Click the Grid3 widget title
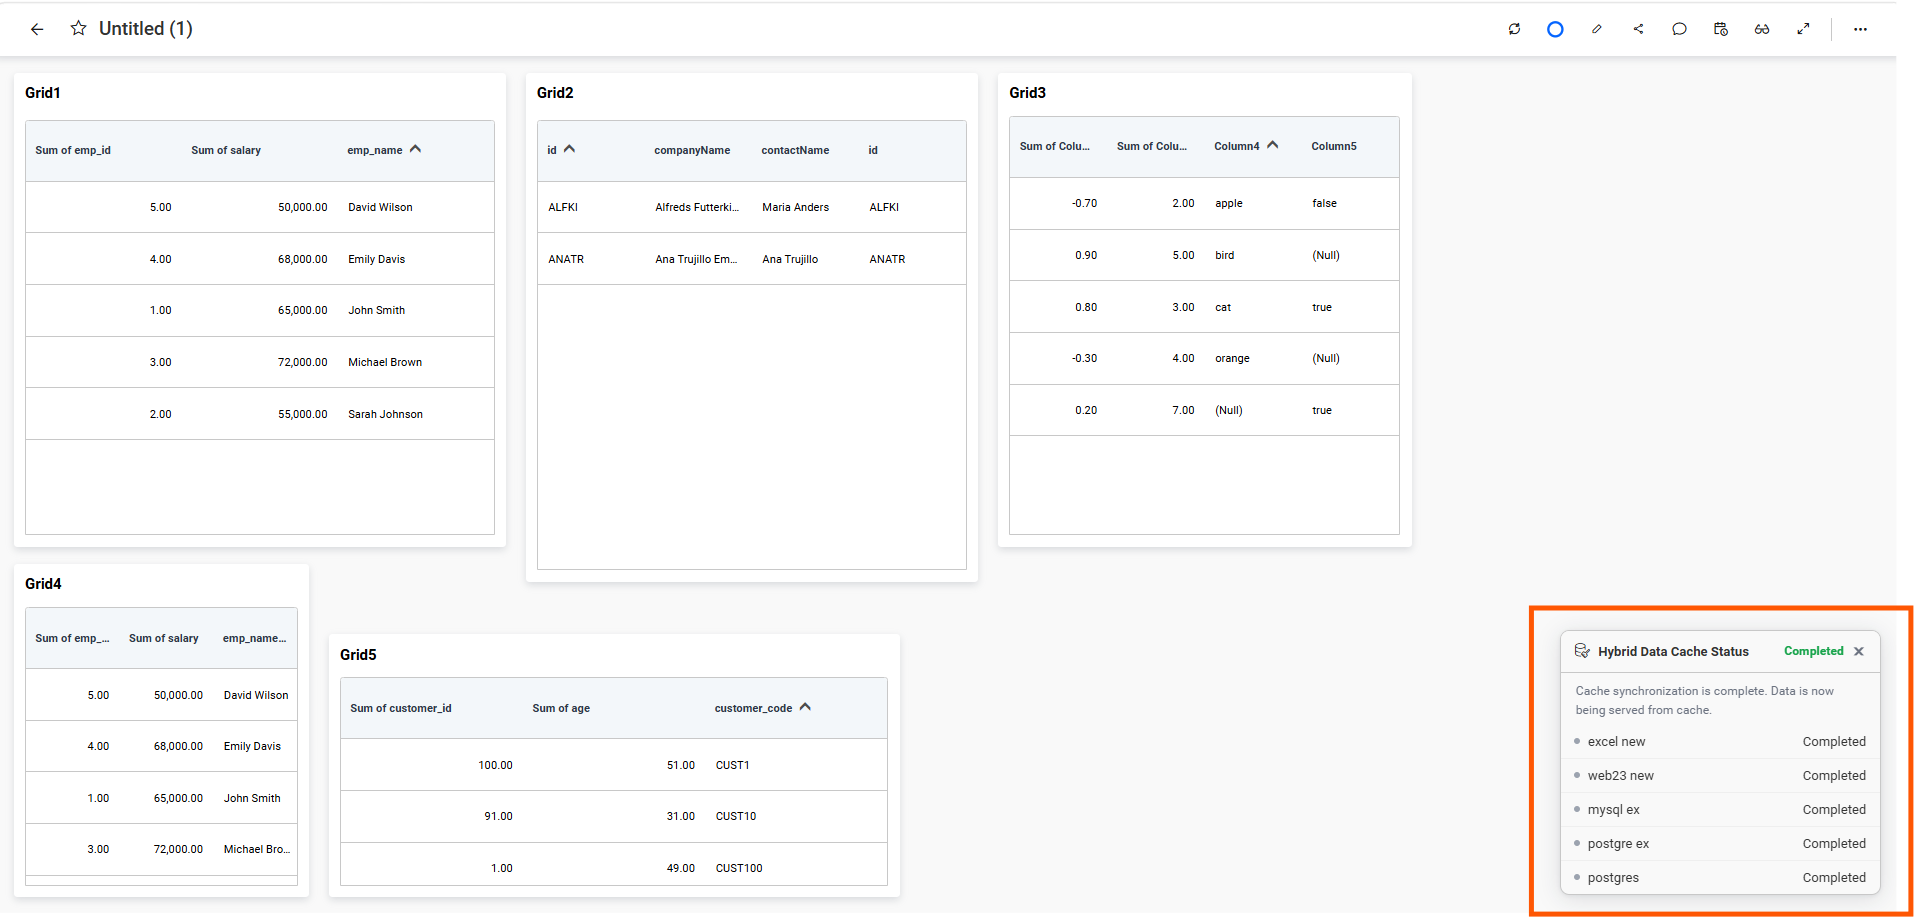 (1027, 93)
